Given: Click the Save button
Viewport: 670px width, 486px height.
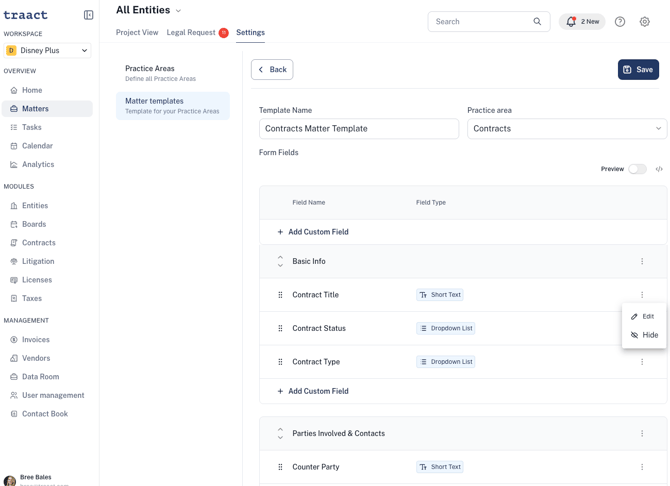Looking at the screenshot, I should point(638,69).
